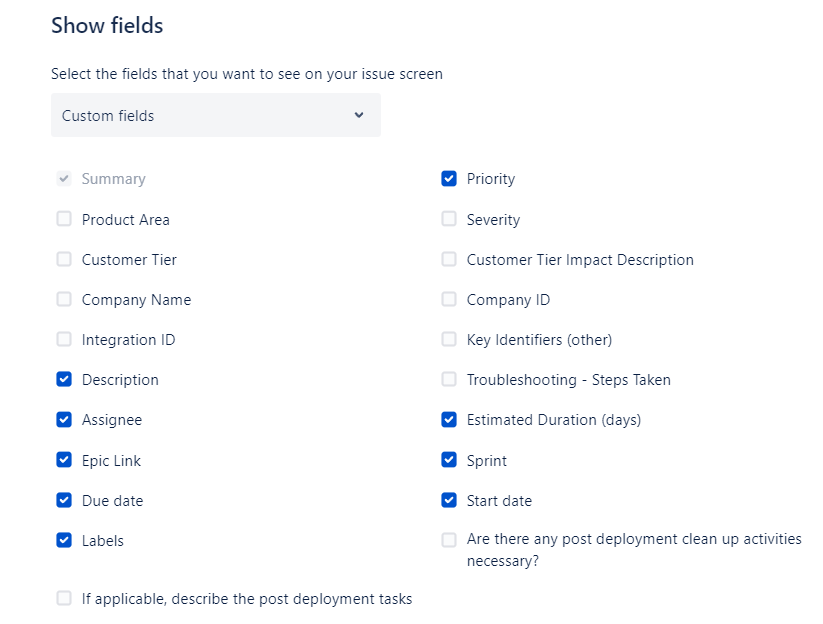Disable the Assignee checkbox
Viewport: 823px width, 624px height.
(x=64, y=419)
